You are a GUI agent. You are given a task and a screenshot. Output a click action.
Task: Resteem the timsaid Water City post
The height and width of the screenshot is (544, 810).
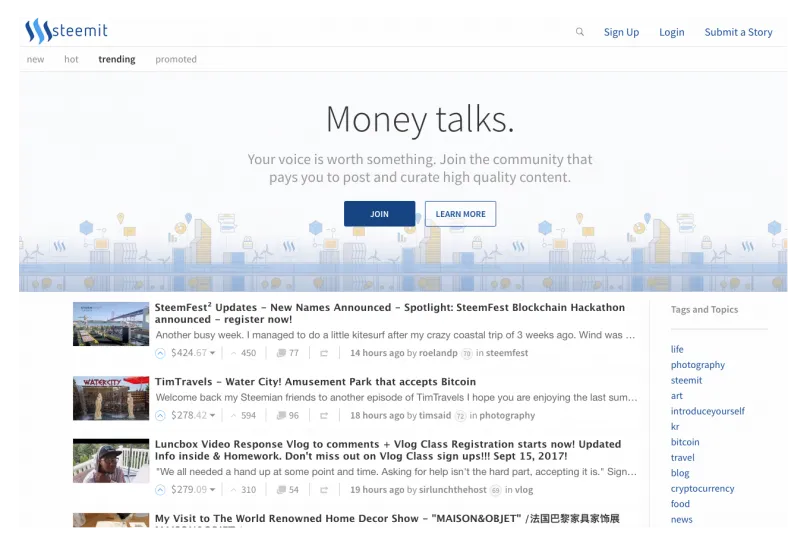pyautogui.click(x=324, y=416)
